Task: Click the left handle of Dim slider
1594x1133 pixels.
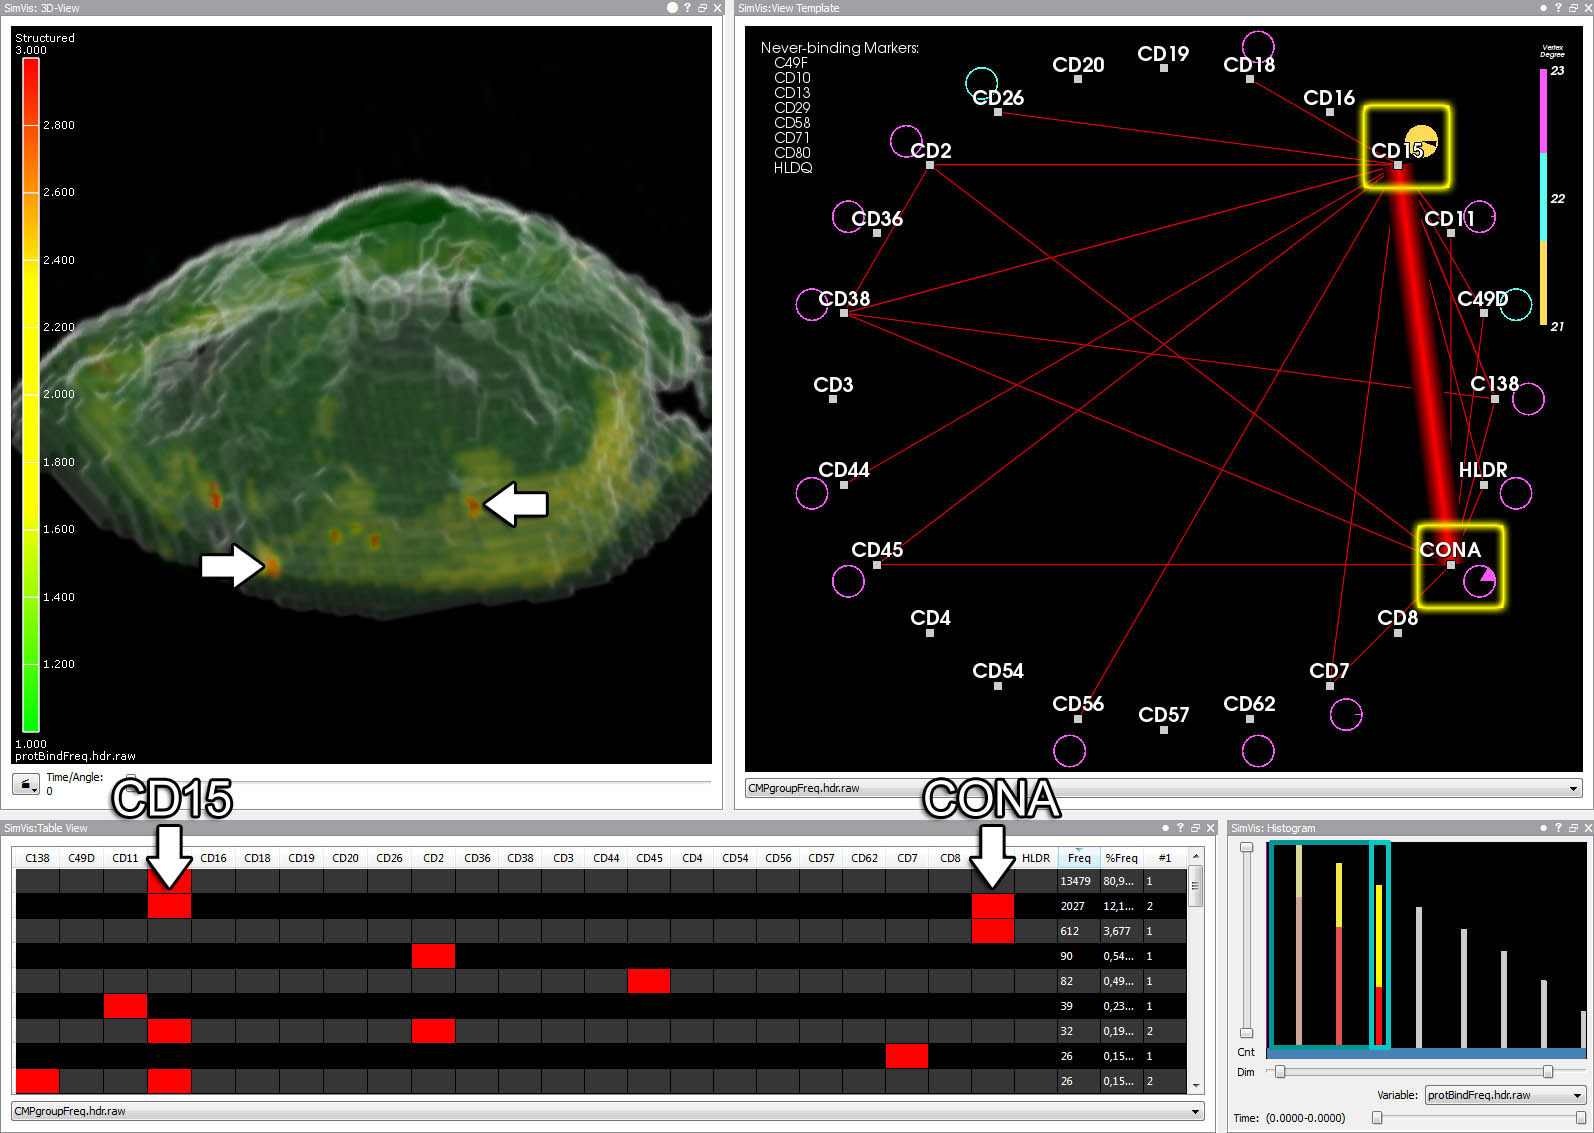Action: [1279, 1072]
